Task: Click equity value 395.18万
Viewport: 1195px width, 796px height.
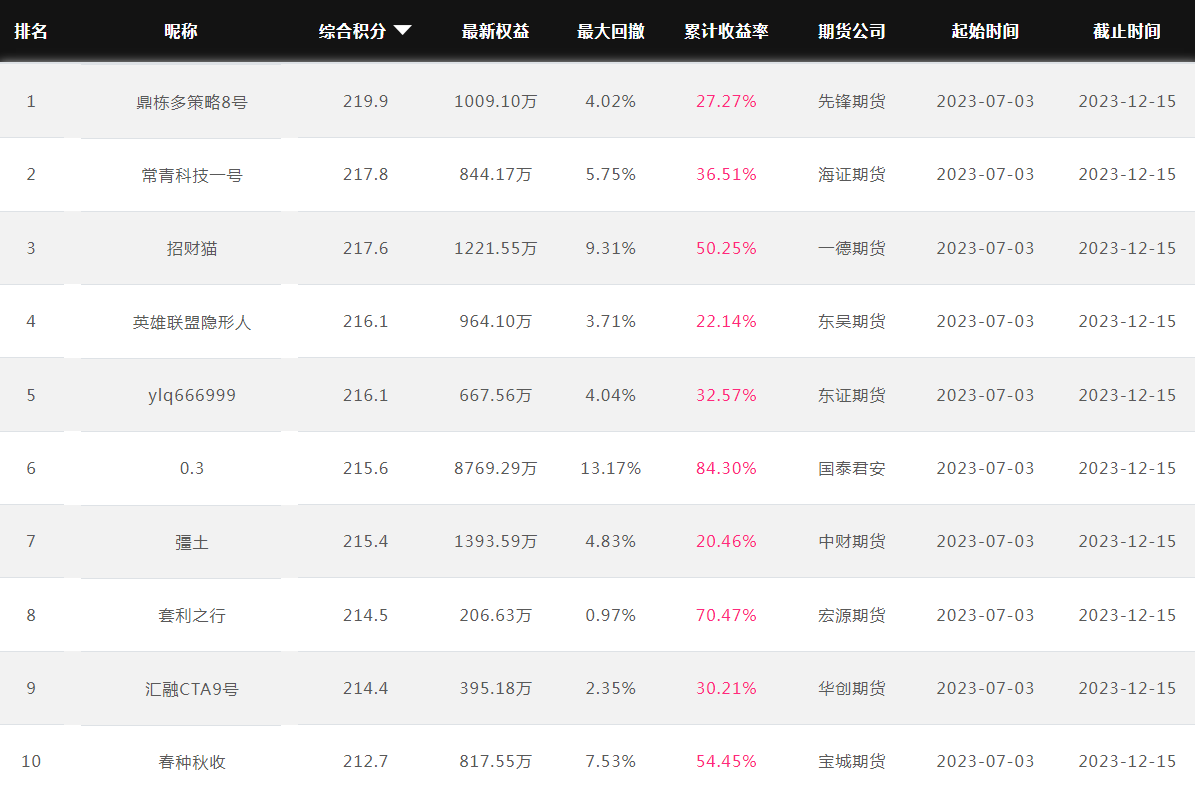Action: pyautogui.click(x=495, y=688)
